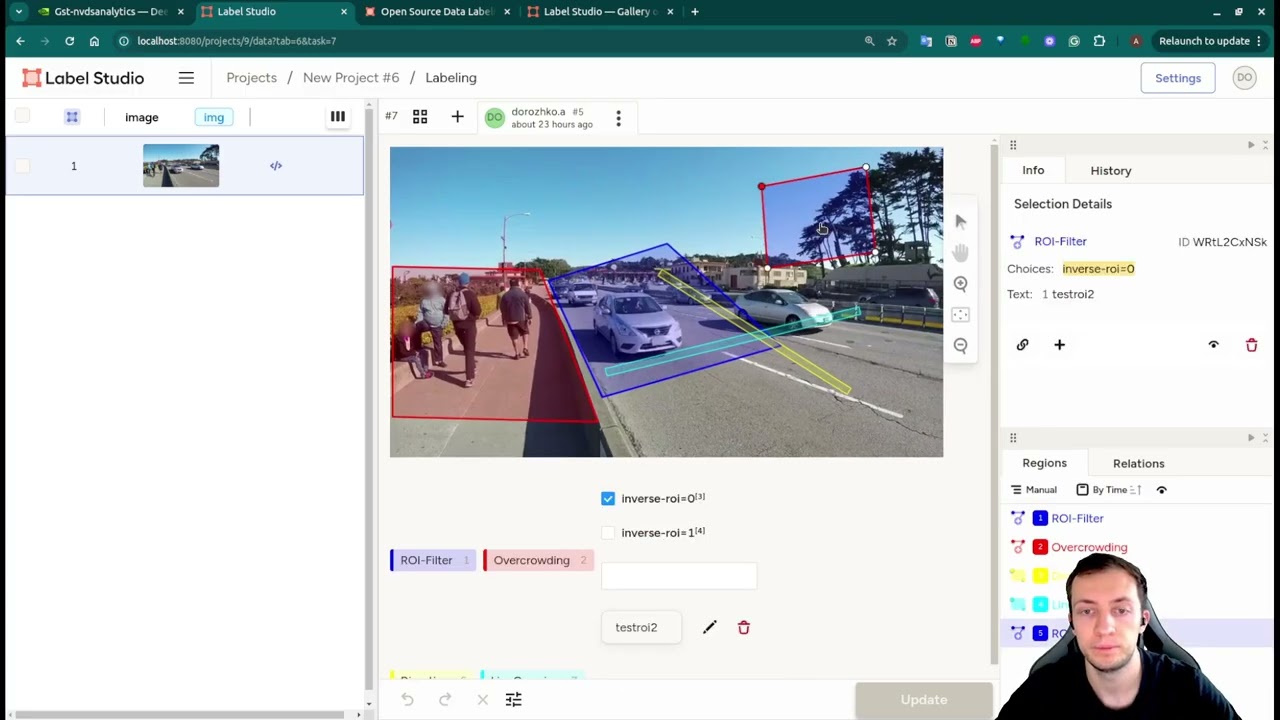This screenshot has height=720, width=1280.
Task: Check the inverse-roi=1 checkbox
Action: click(x=608, y=532)
